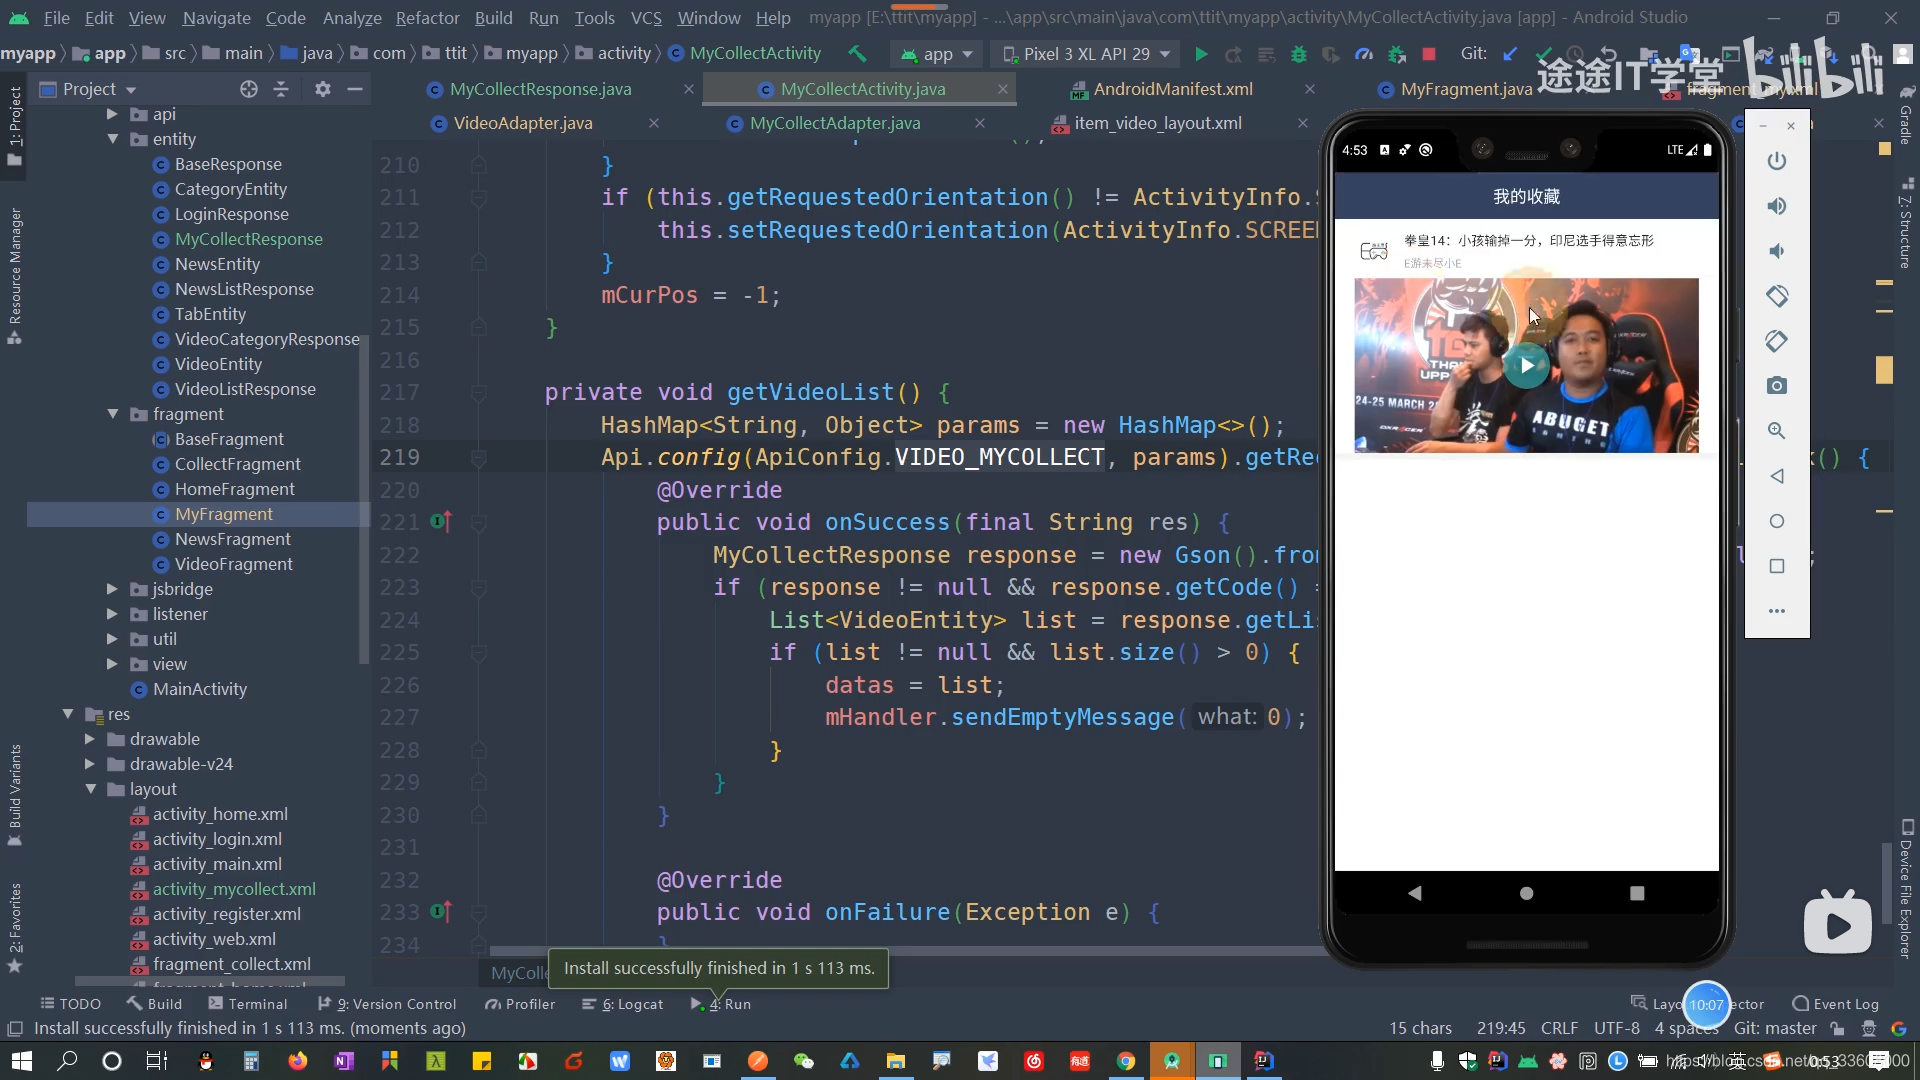Tap back button on phone navigation bar

1414,893
